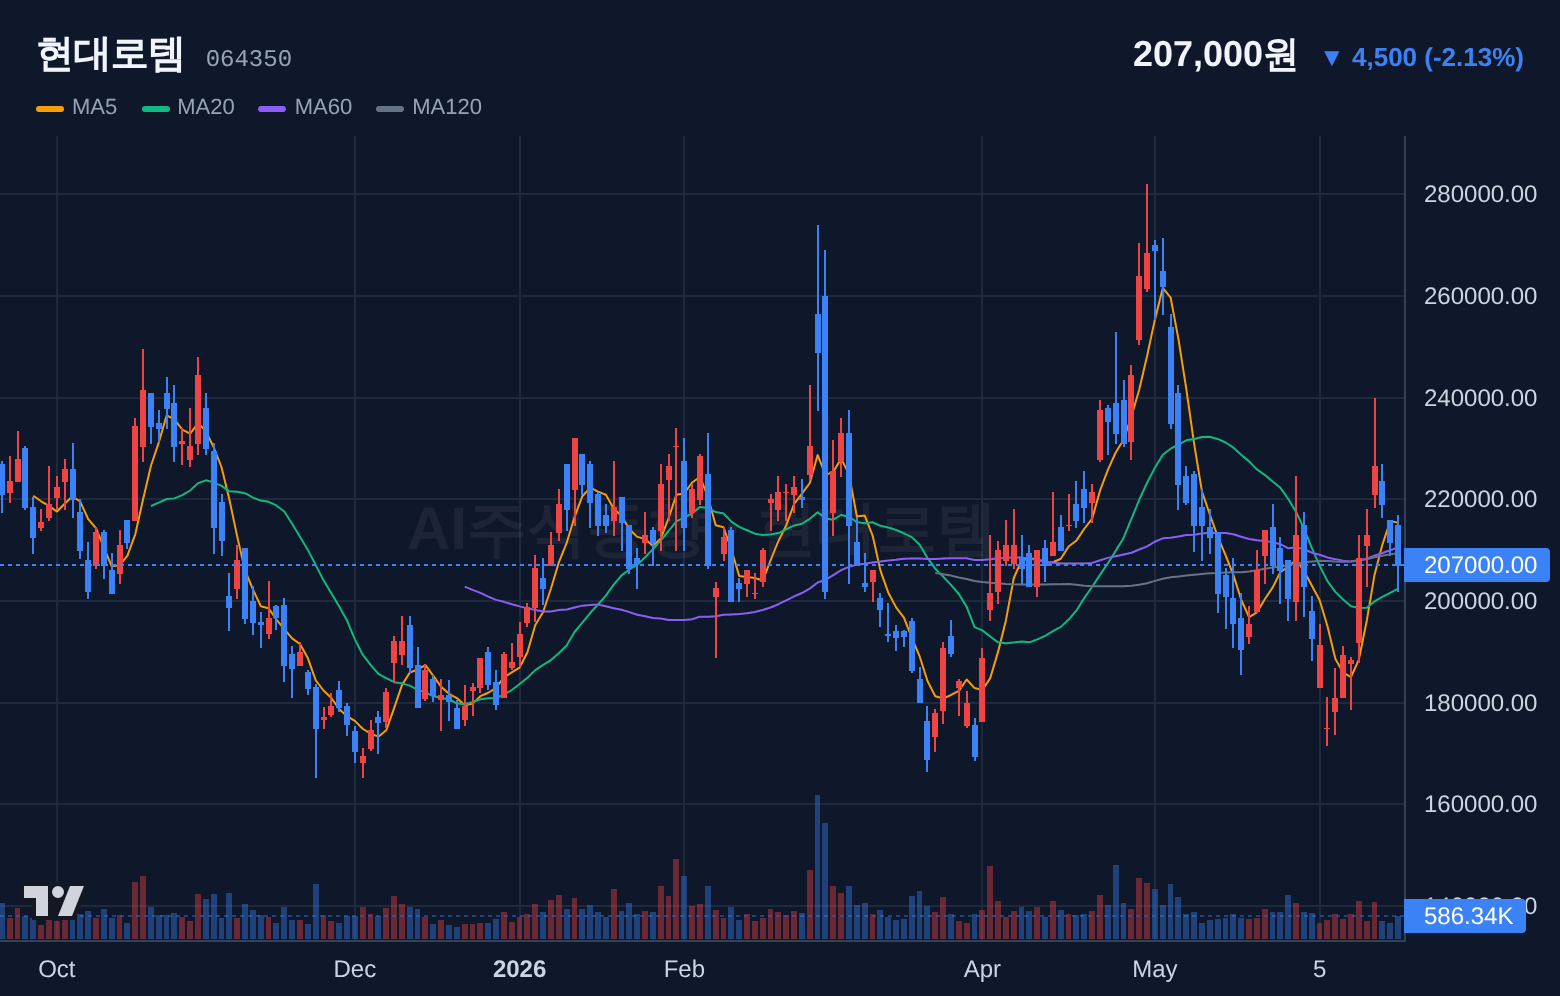Click the 207000.00 current price axis tag
Screen dimensions: 1560x996
point(1477,565)
